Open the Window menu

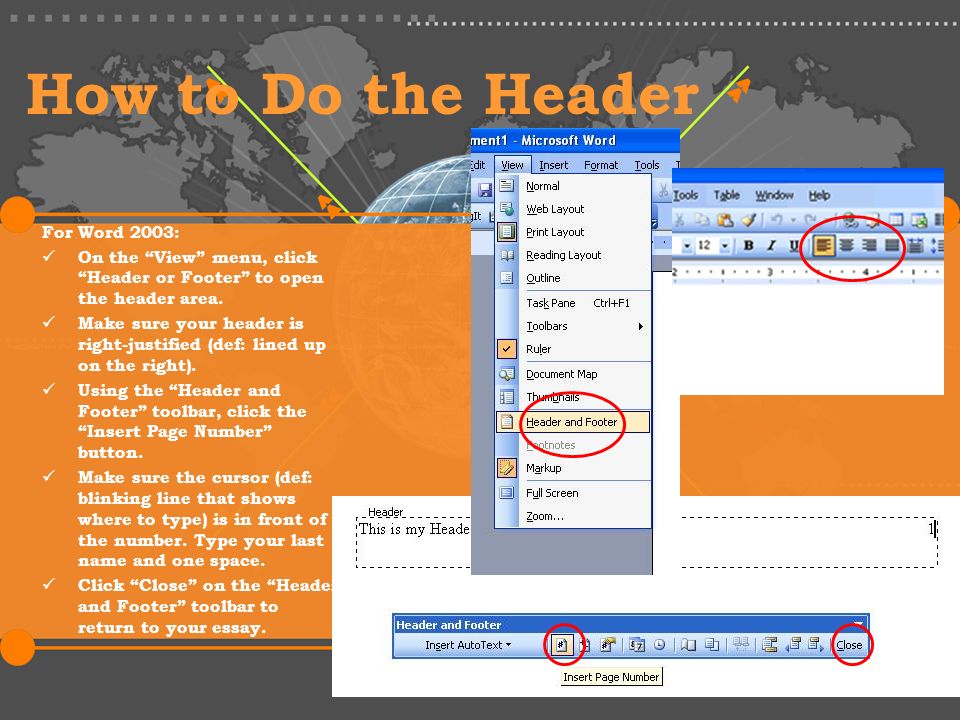click(x=774, y=195)
